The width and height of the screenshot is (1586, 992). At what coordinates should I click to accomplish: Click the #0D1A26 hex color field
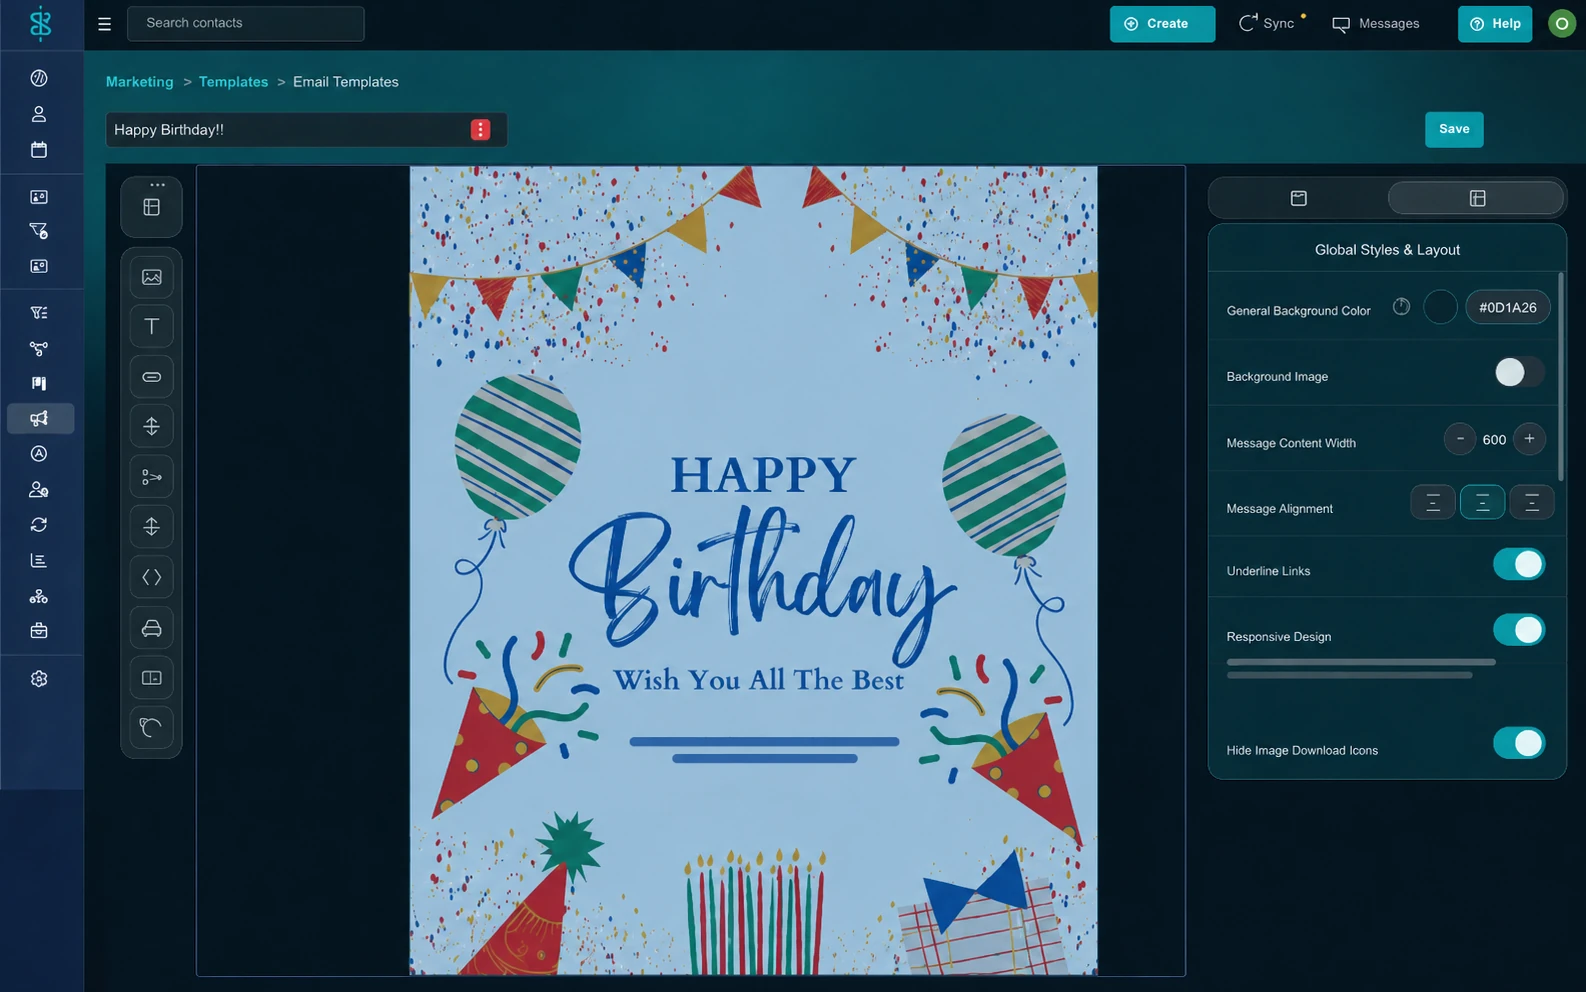[x=1508, y=307]
